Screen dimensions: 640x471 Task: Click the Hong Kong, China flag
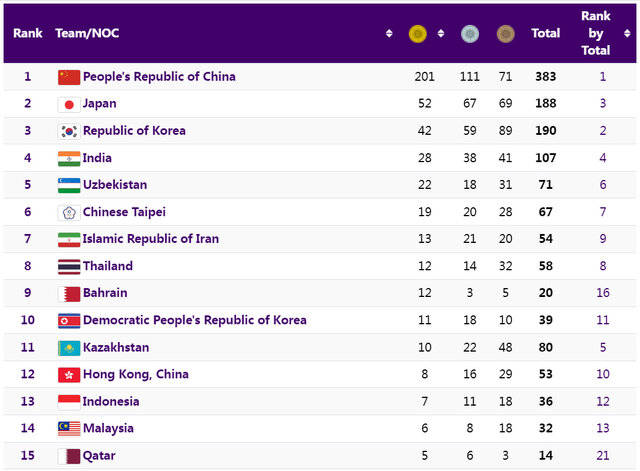[69, 375]
